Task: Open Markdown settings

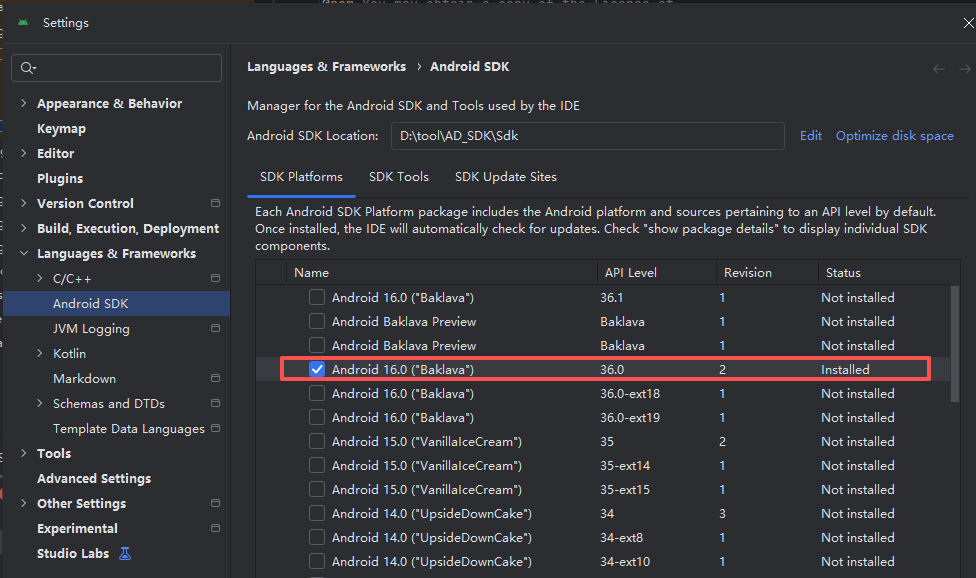Action: 85,378
